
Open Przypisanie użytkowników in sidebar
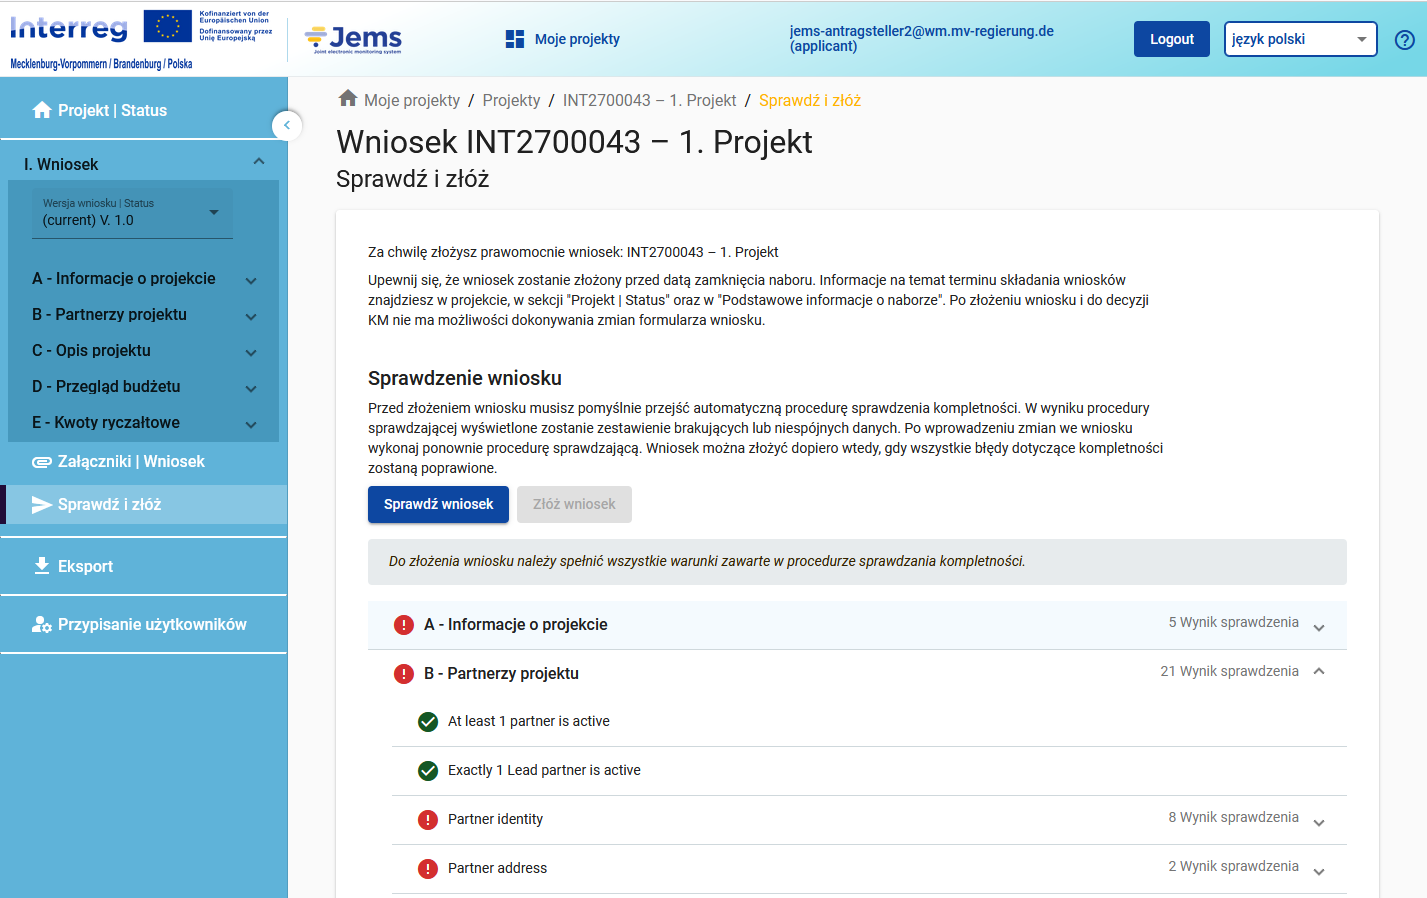point(151,624)
